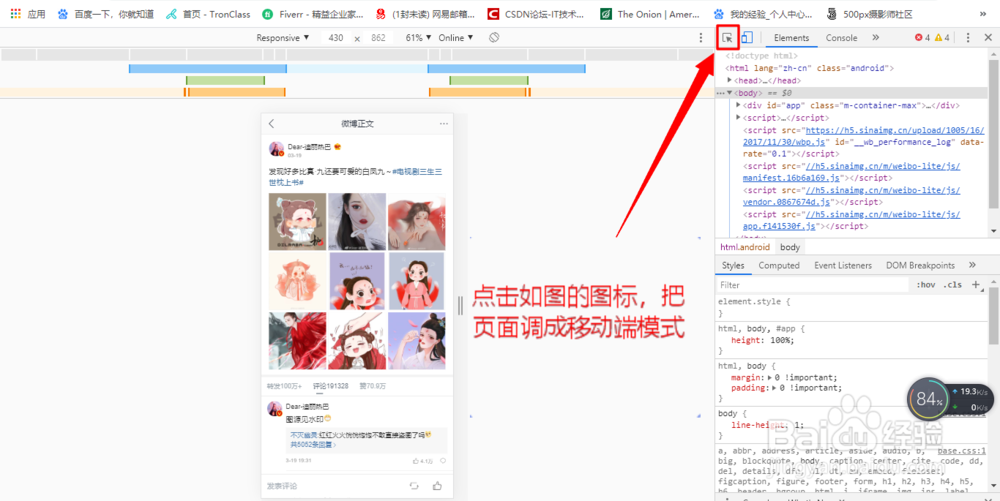Switch to the Console tab
This screenshot has height=501, width=1000.
coord(841,38)
